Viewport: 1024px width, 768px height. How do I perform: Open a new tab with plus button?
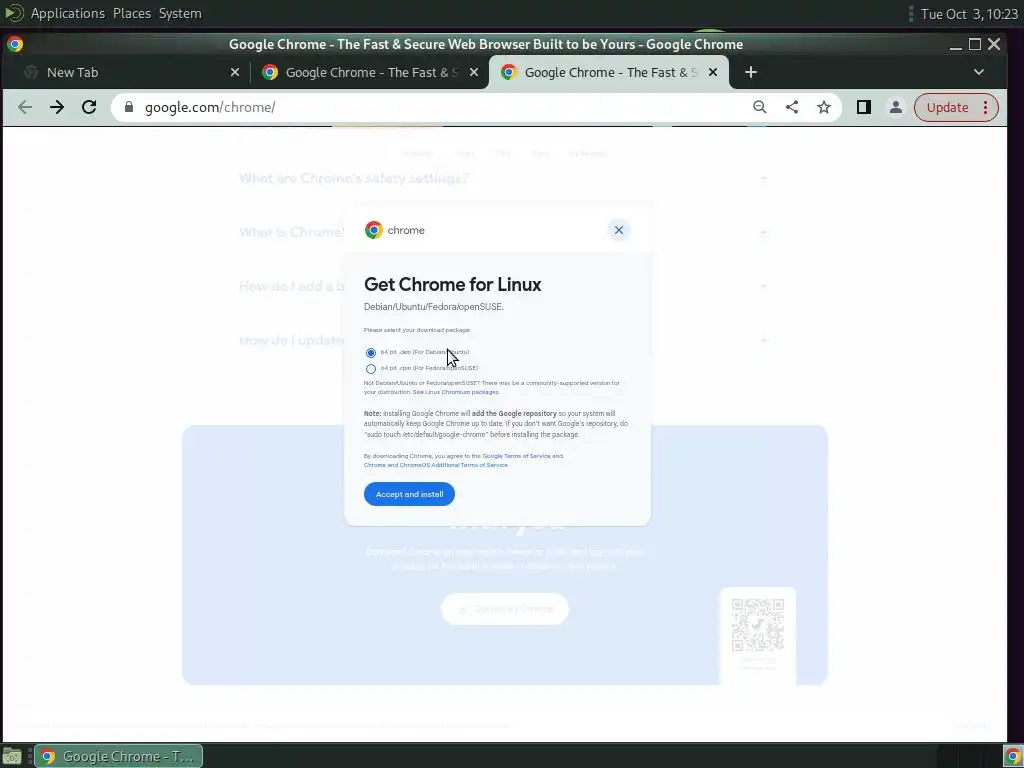pyautogui.click(x=751, y=72)
